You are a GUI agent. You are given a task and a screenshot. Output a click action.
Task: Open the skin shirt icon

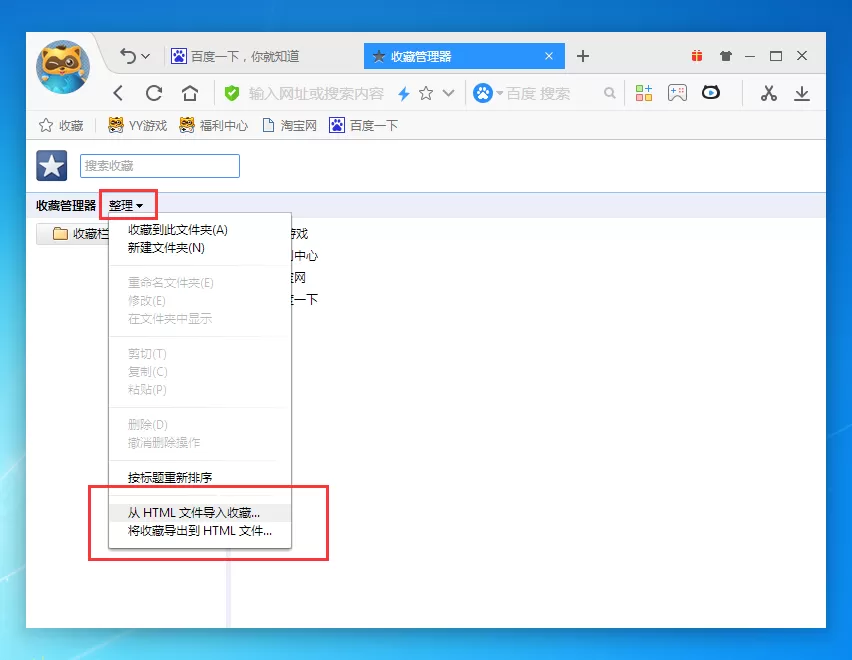pyautogui.click(x=725, y=55)
